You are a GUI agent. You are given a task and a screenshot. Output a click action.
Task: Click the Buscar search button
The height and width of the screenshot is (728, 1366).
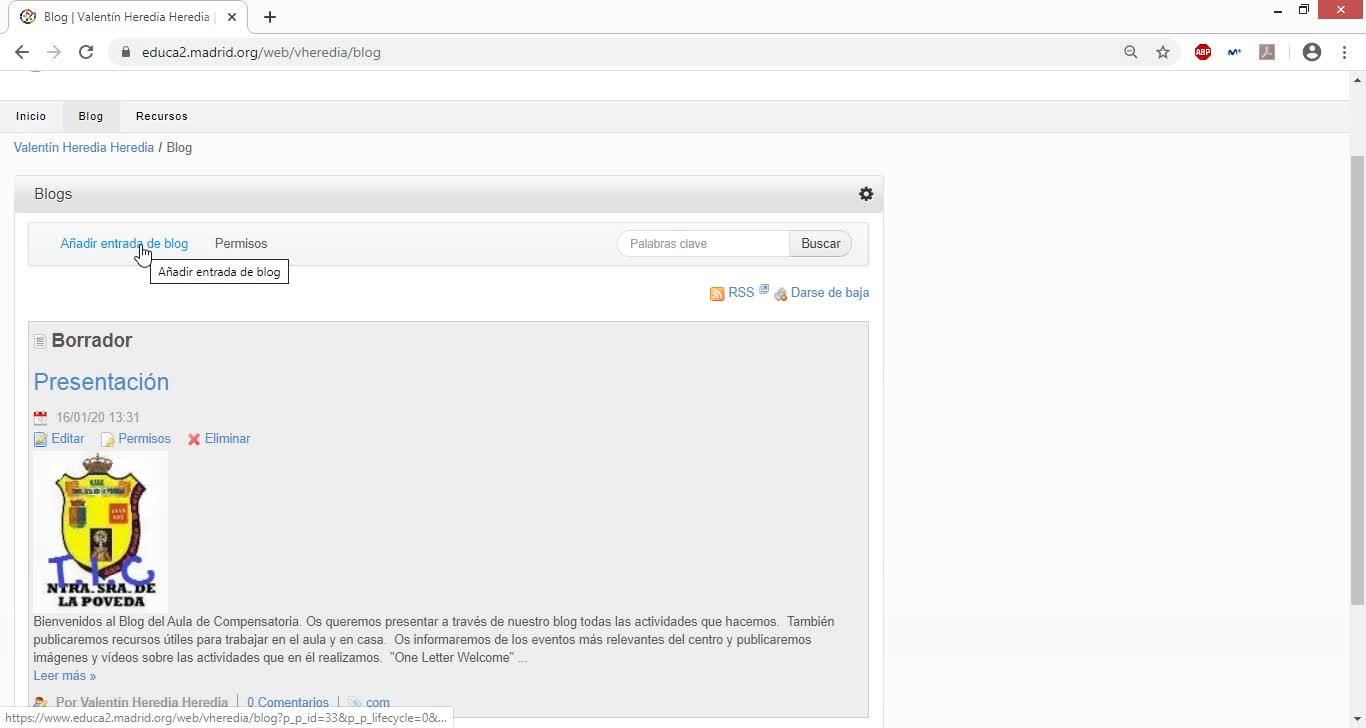tap(820, 243)
